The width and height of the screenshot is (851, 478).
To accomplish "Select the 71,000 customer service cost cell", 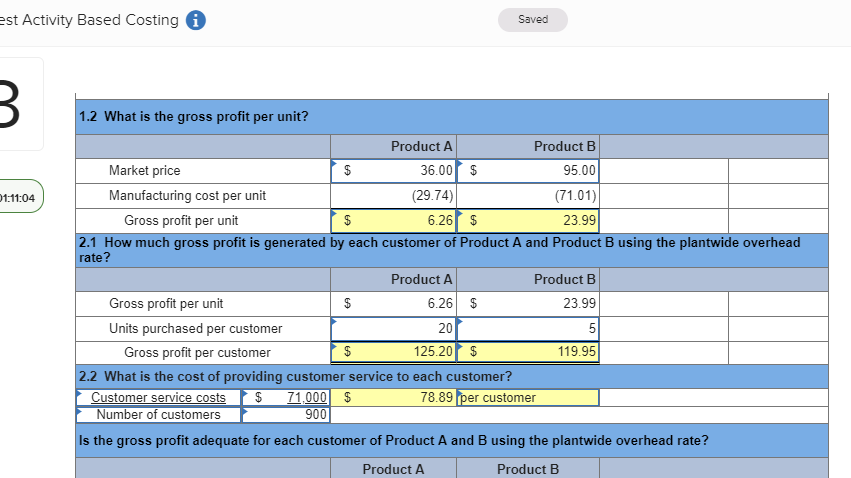I will pos(286,398).
